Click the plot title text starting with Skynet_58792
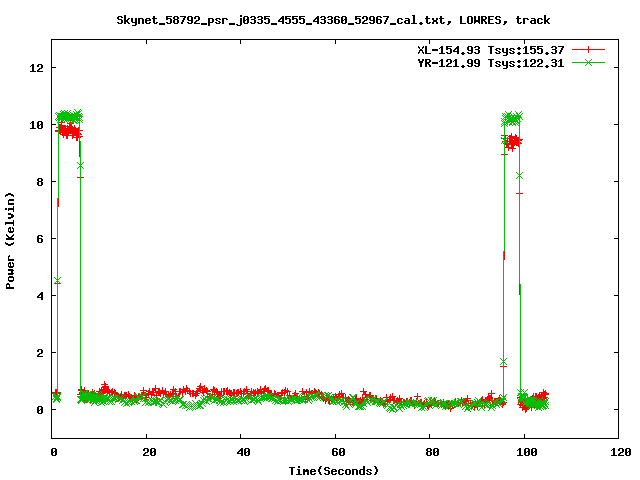Image resolution: width=640 pixels, height=480 pixels. tap(333, 20)
